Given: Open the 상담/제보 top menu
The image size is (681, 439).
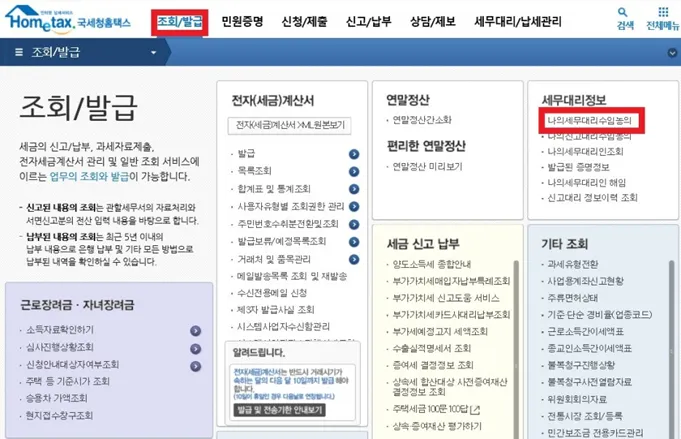Looking at the screenshot, I should tap(433, 21).
